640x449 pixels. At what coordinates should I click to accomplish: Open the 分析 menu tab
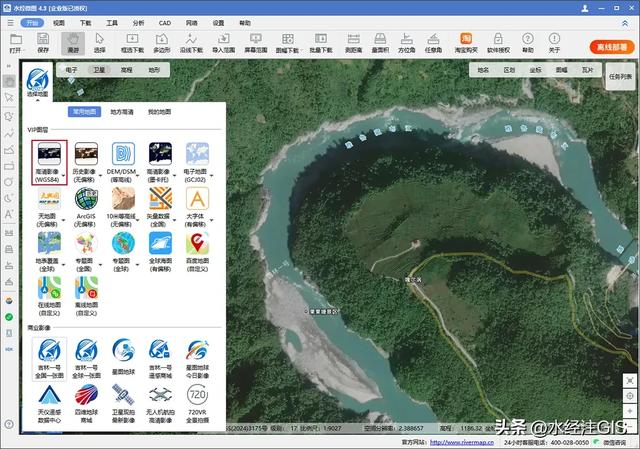(x=138, y=23)
